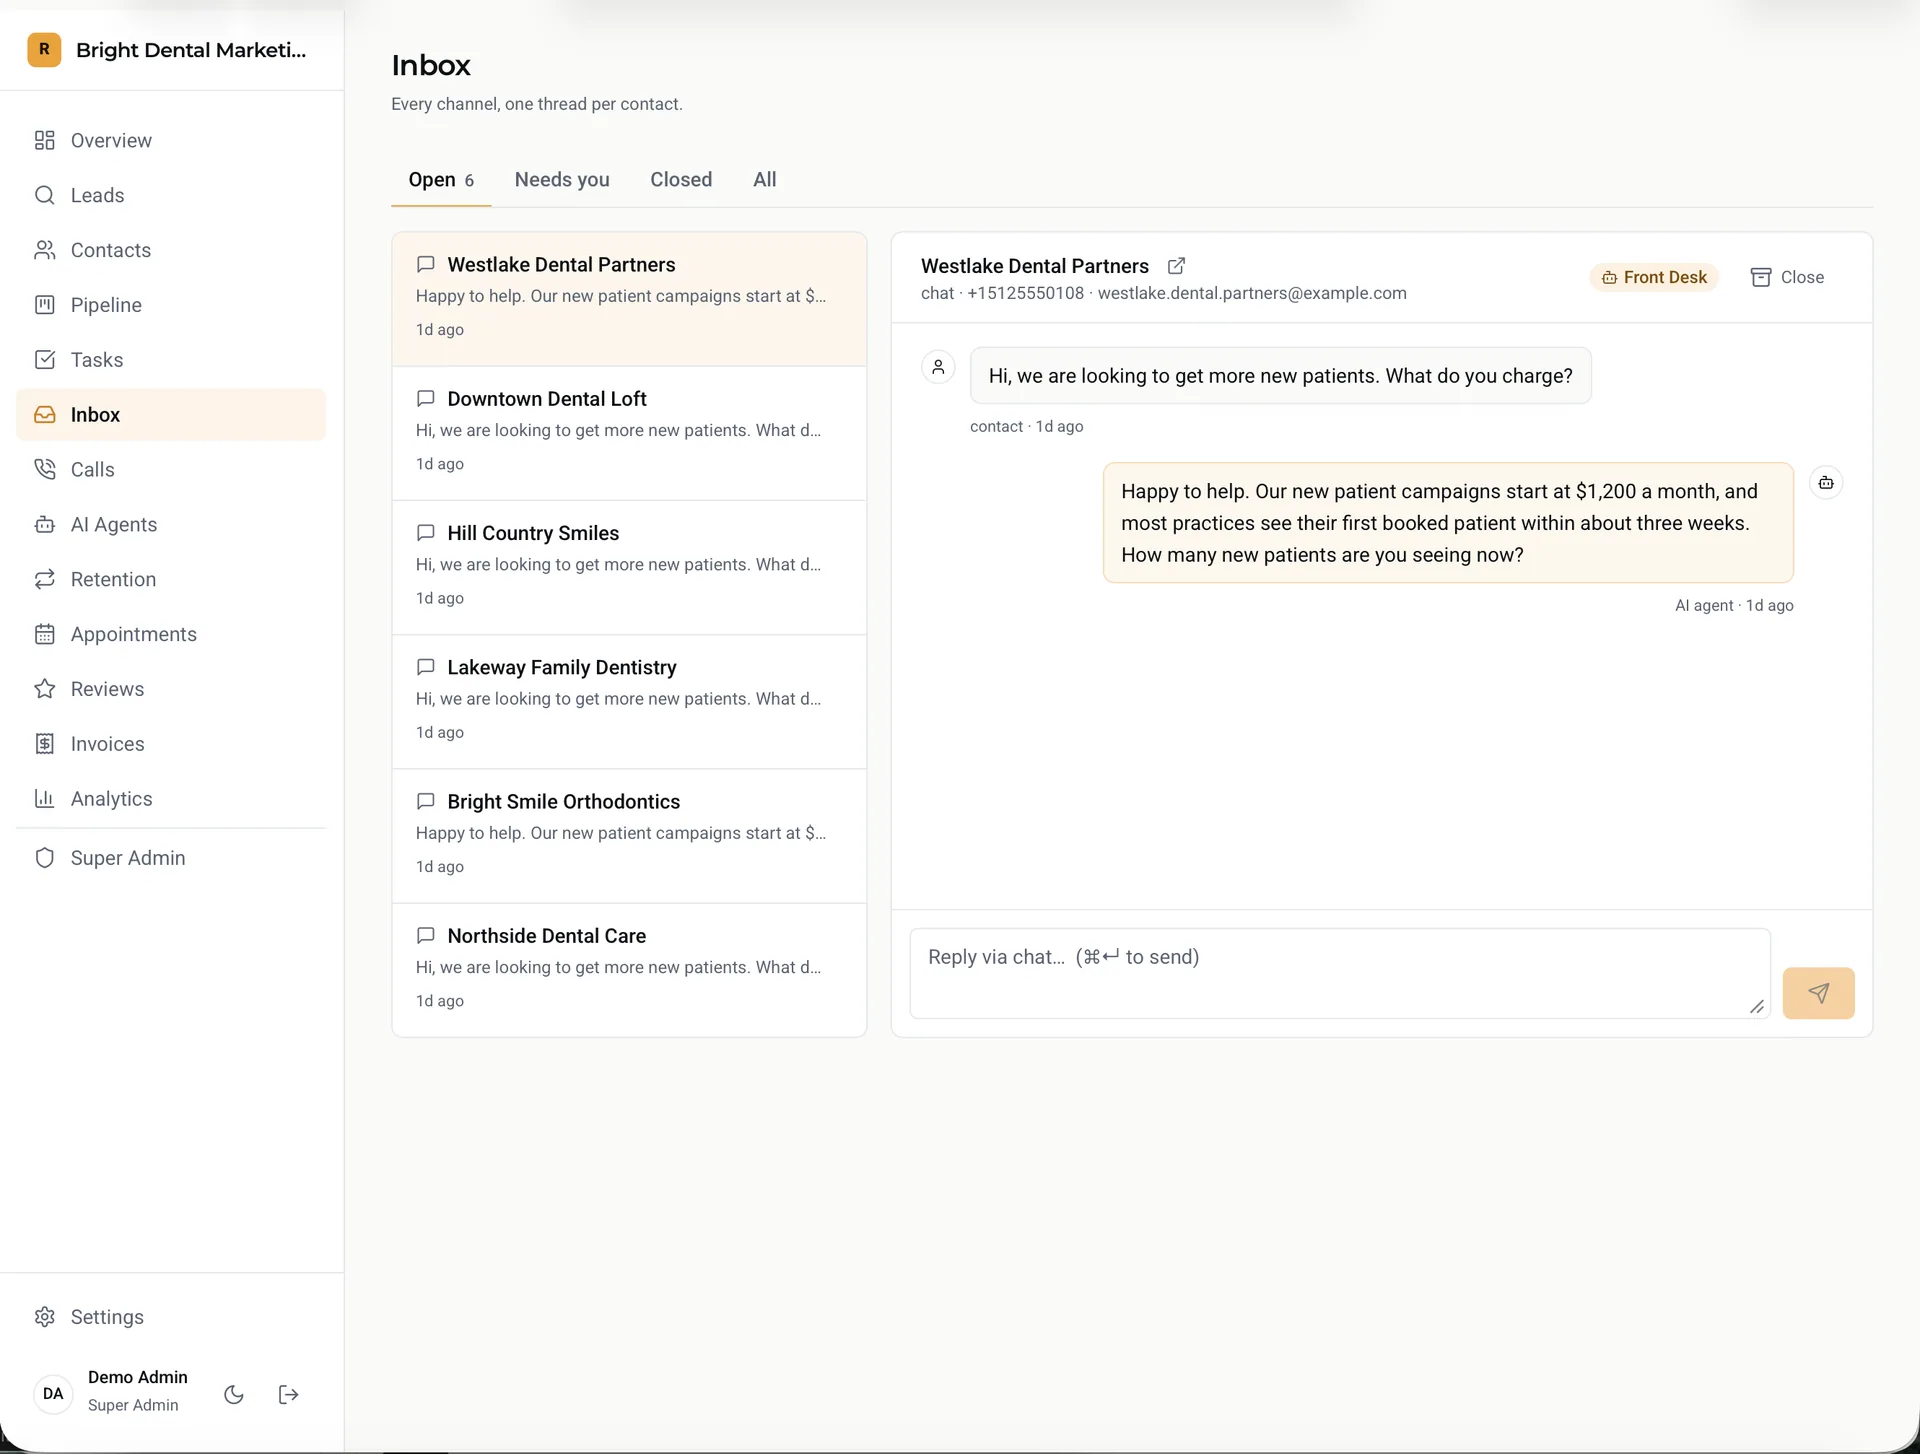The width and height of the screenshot is (1920, 1454).
Task: Open the Invoices dollar icon
Action: point(44,744)
